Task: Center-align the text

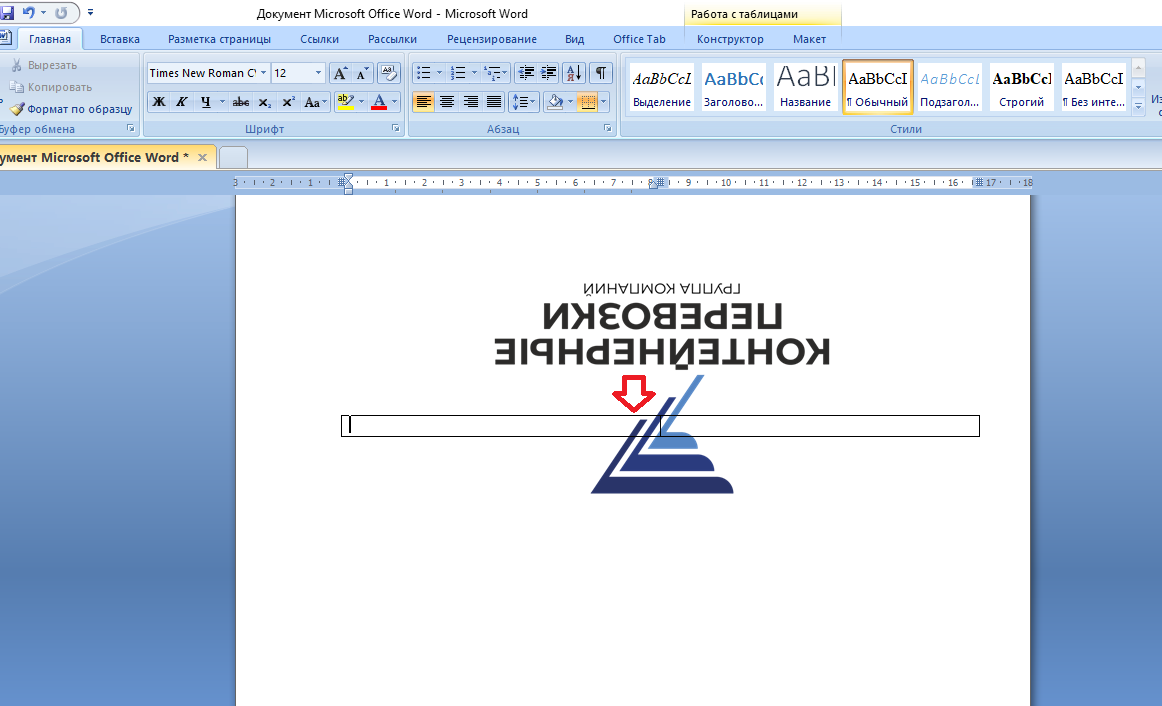Action: pos(447,102)
